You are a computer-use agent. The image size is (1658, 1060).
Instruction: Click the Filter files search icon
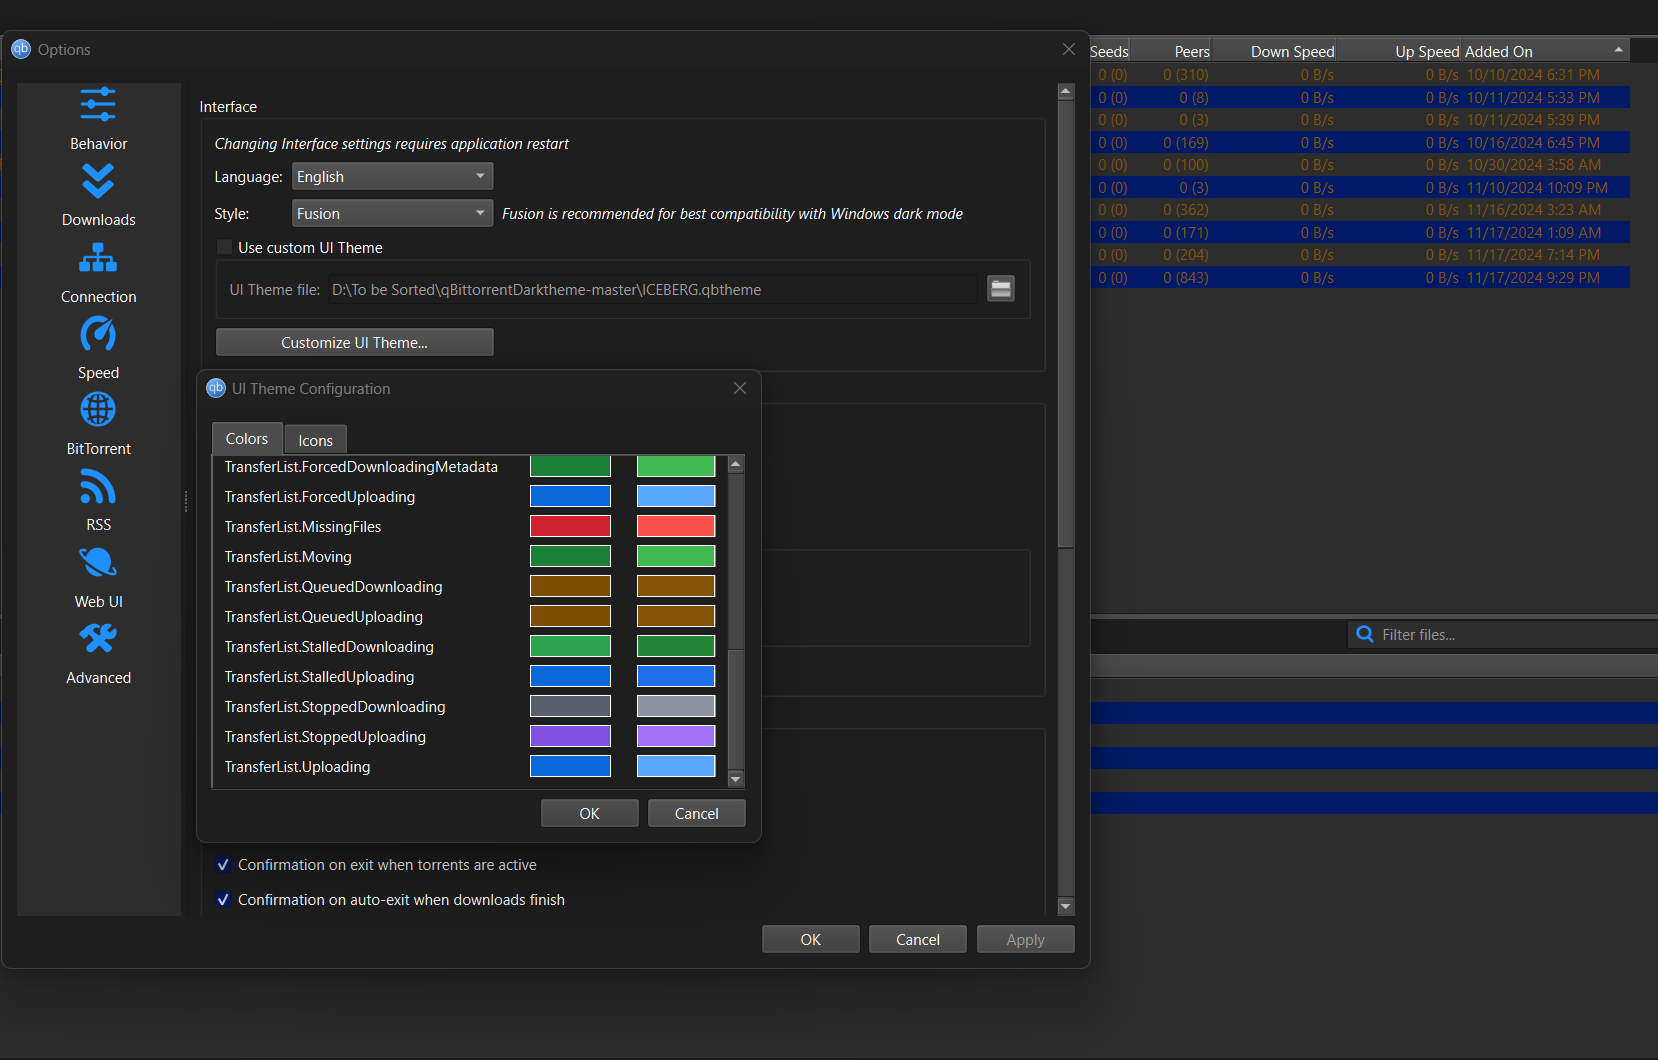point(1364,634)
